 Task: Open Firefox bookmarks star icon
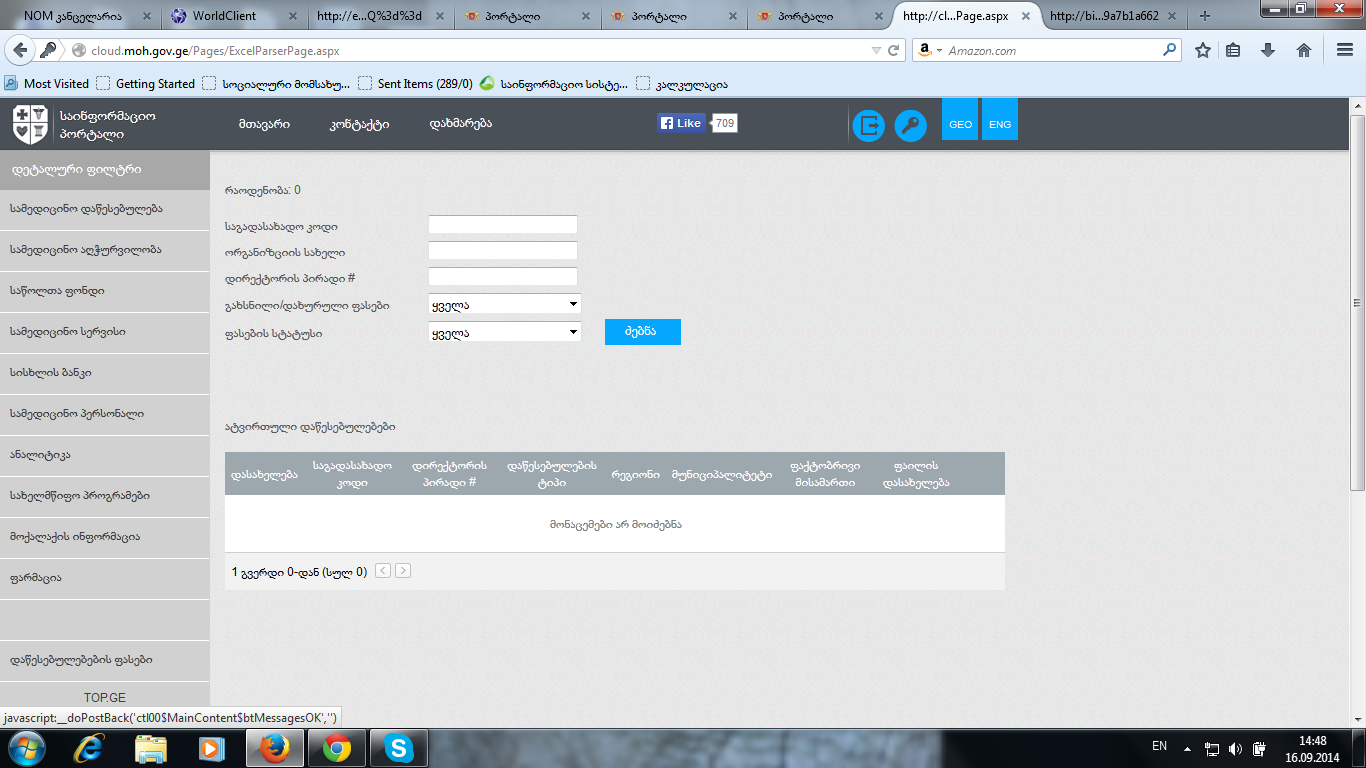(x=1203, y=50)
